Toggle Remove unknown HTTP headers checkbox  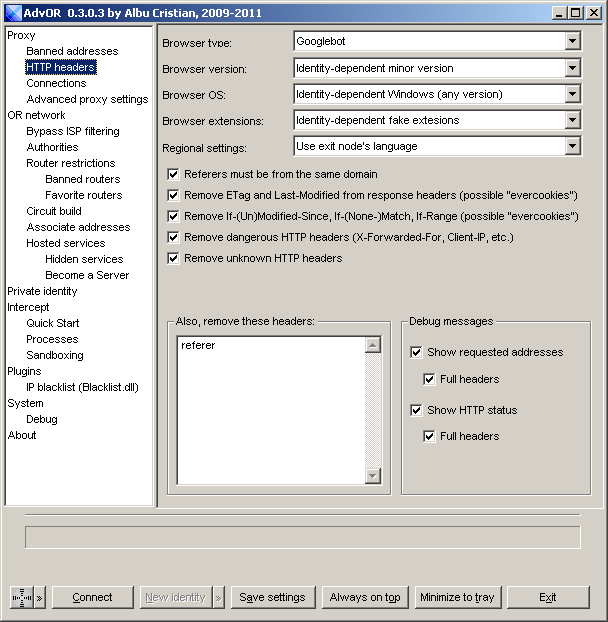173,258
